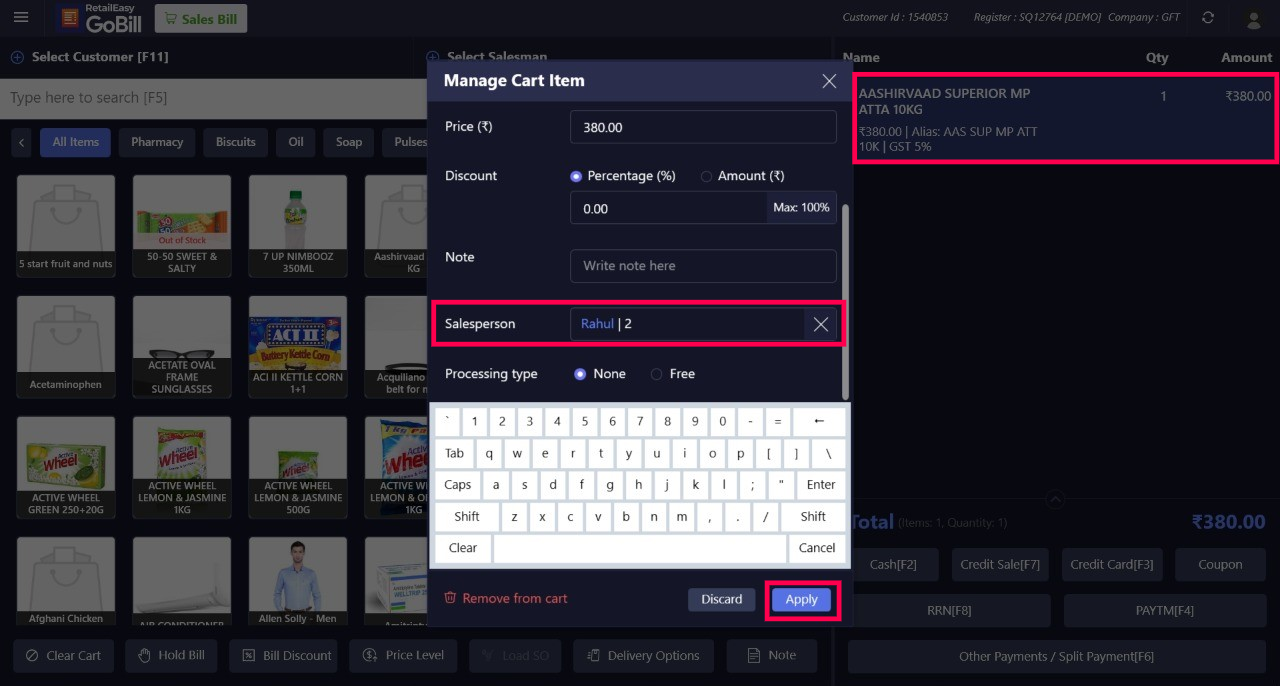Pick the Afghani Chicken item
Viewport: 1280px width, 686px height.
coord(66,582)
